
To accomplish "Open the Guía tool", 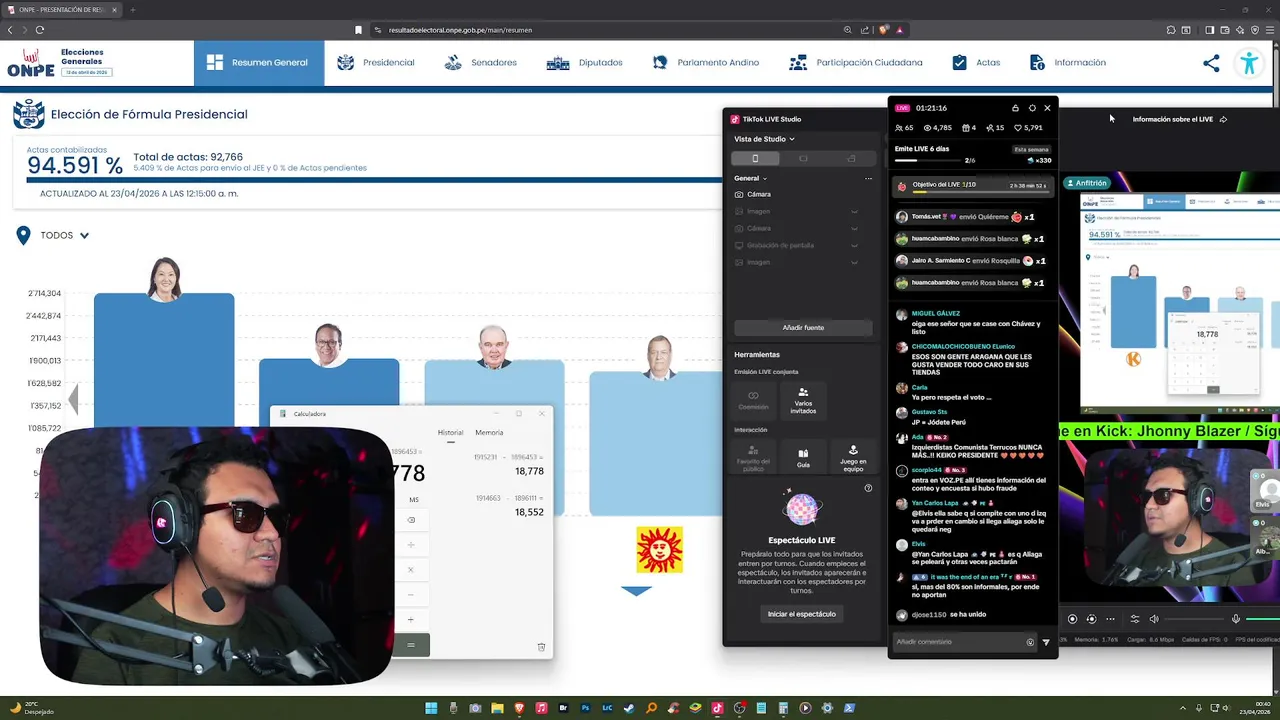I will click(803, 457).
